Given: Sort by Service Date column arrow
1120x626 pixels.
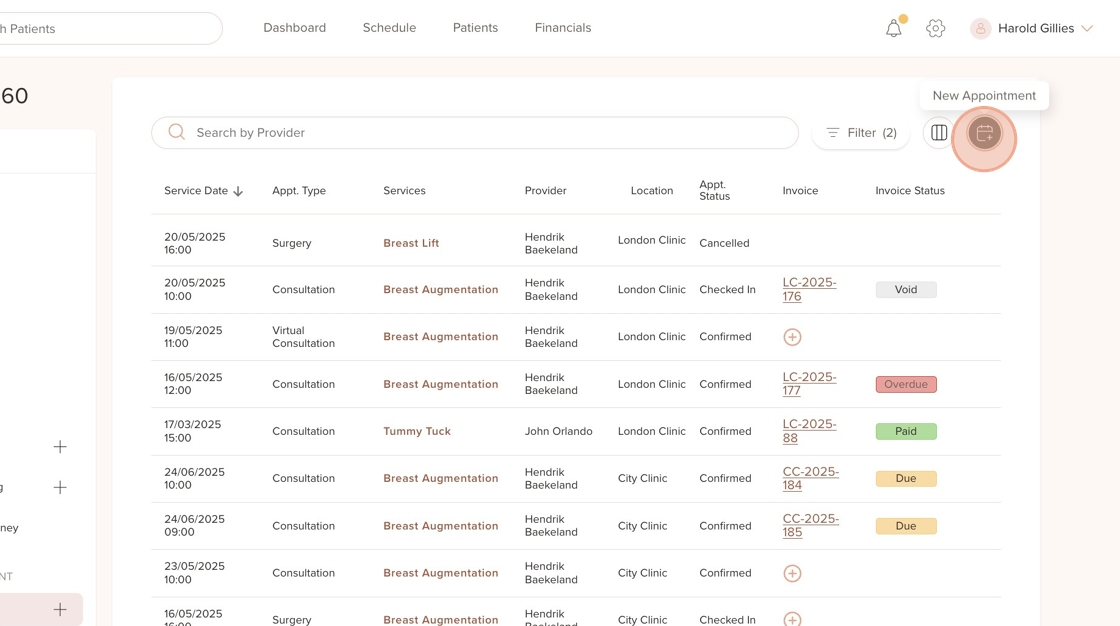Looking at the screenshot, I should [x=238, y=191].
